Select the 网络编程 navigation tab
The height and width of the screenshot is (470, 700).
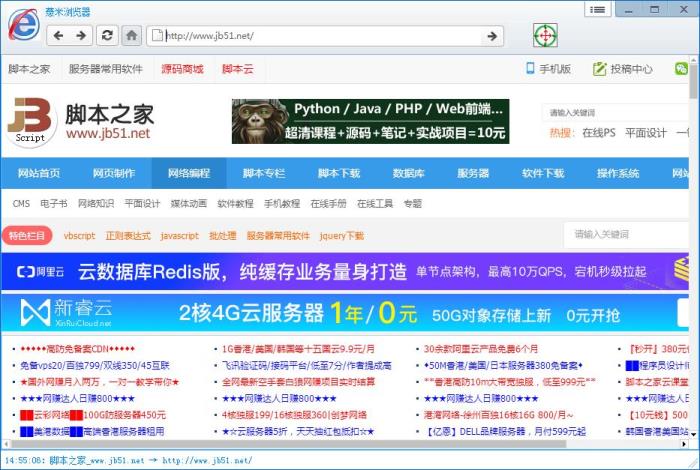(x=189, y=173)
